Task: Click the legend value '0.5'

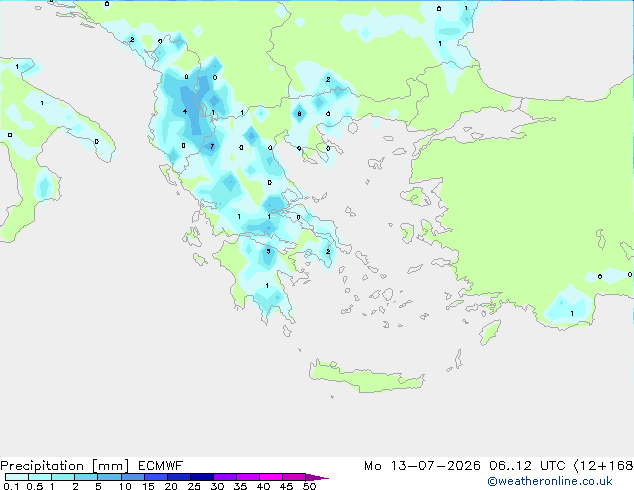Action: coord(34,486)
